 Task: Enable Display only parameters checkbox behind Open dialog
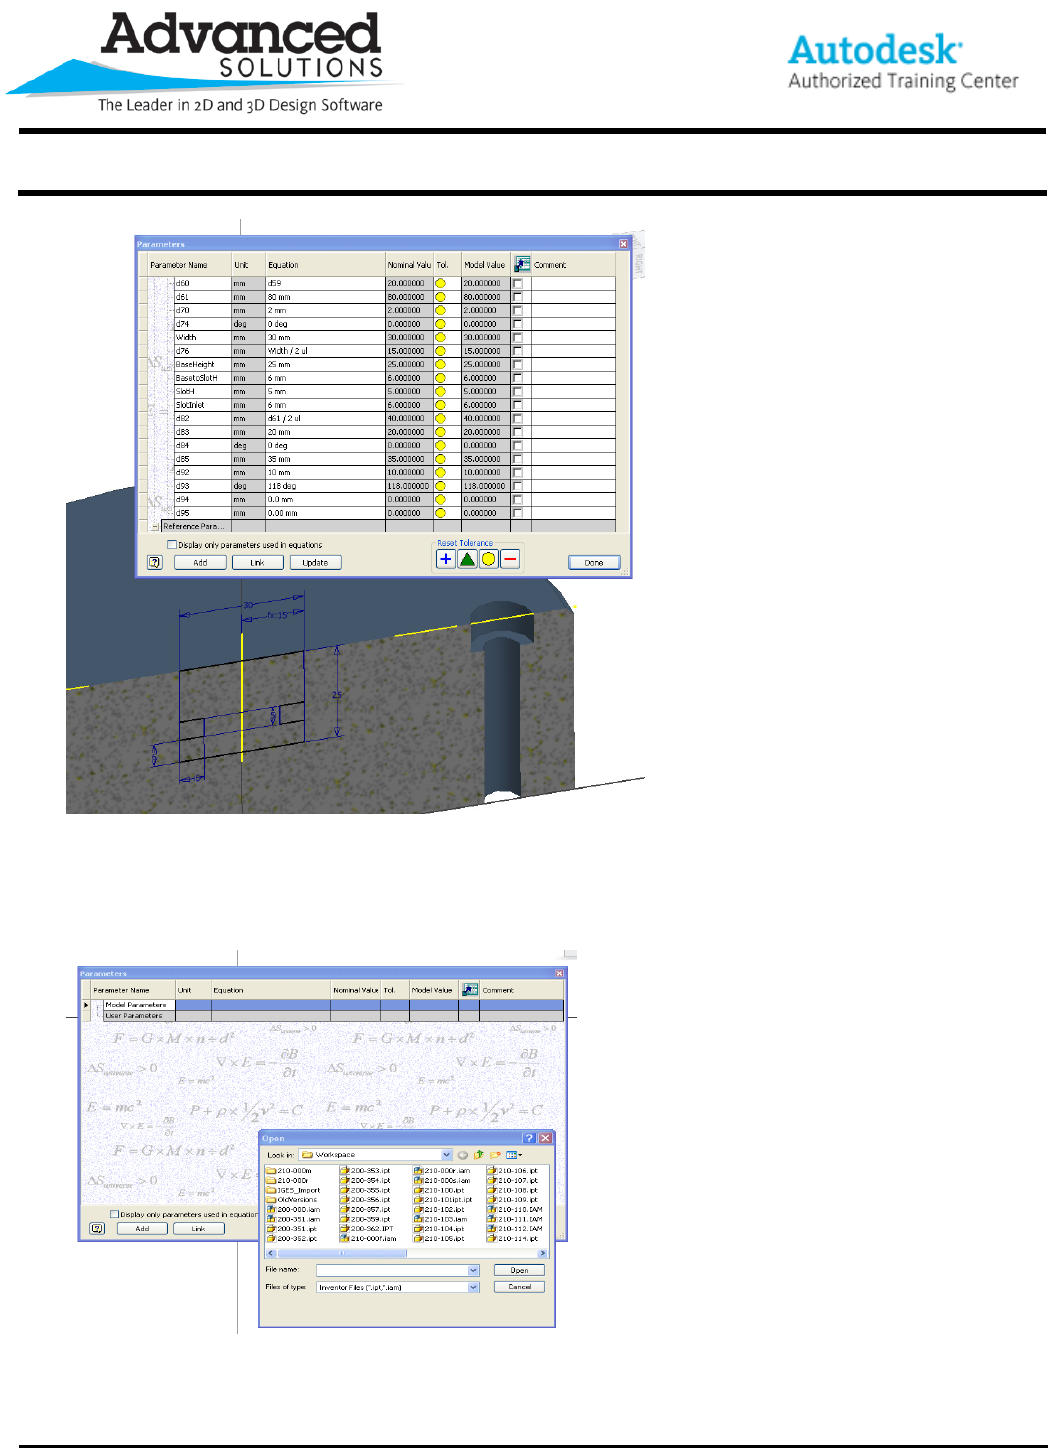click(114, 1214)
